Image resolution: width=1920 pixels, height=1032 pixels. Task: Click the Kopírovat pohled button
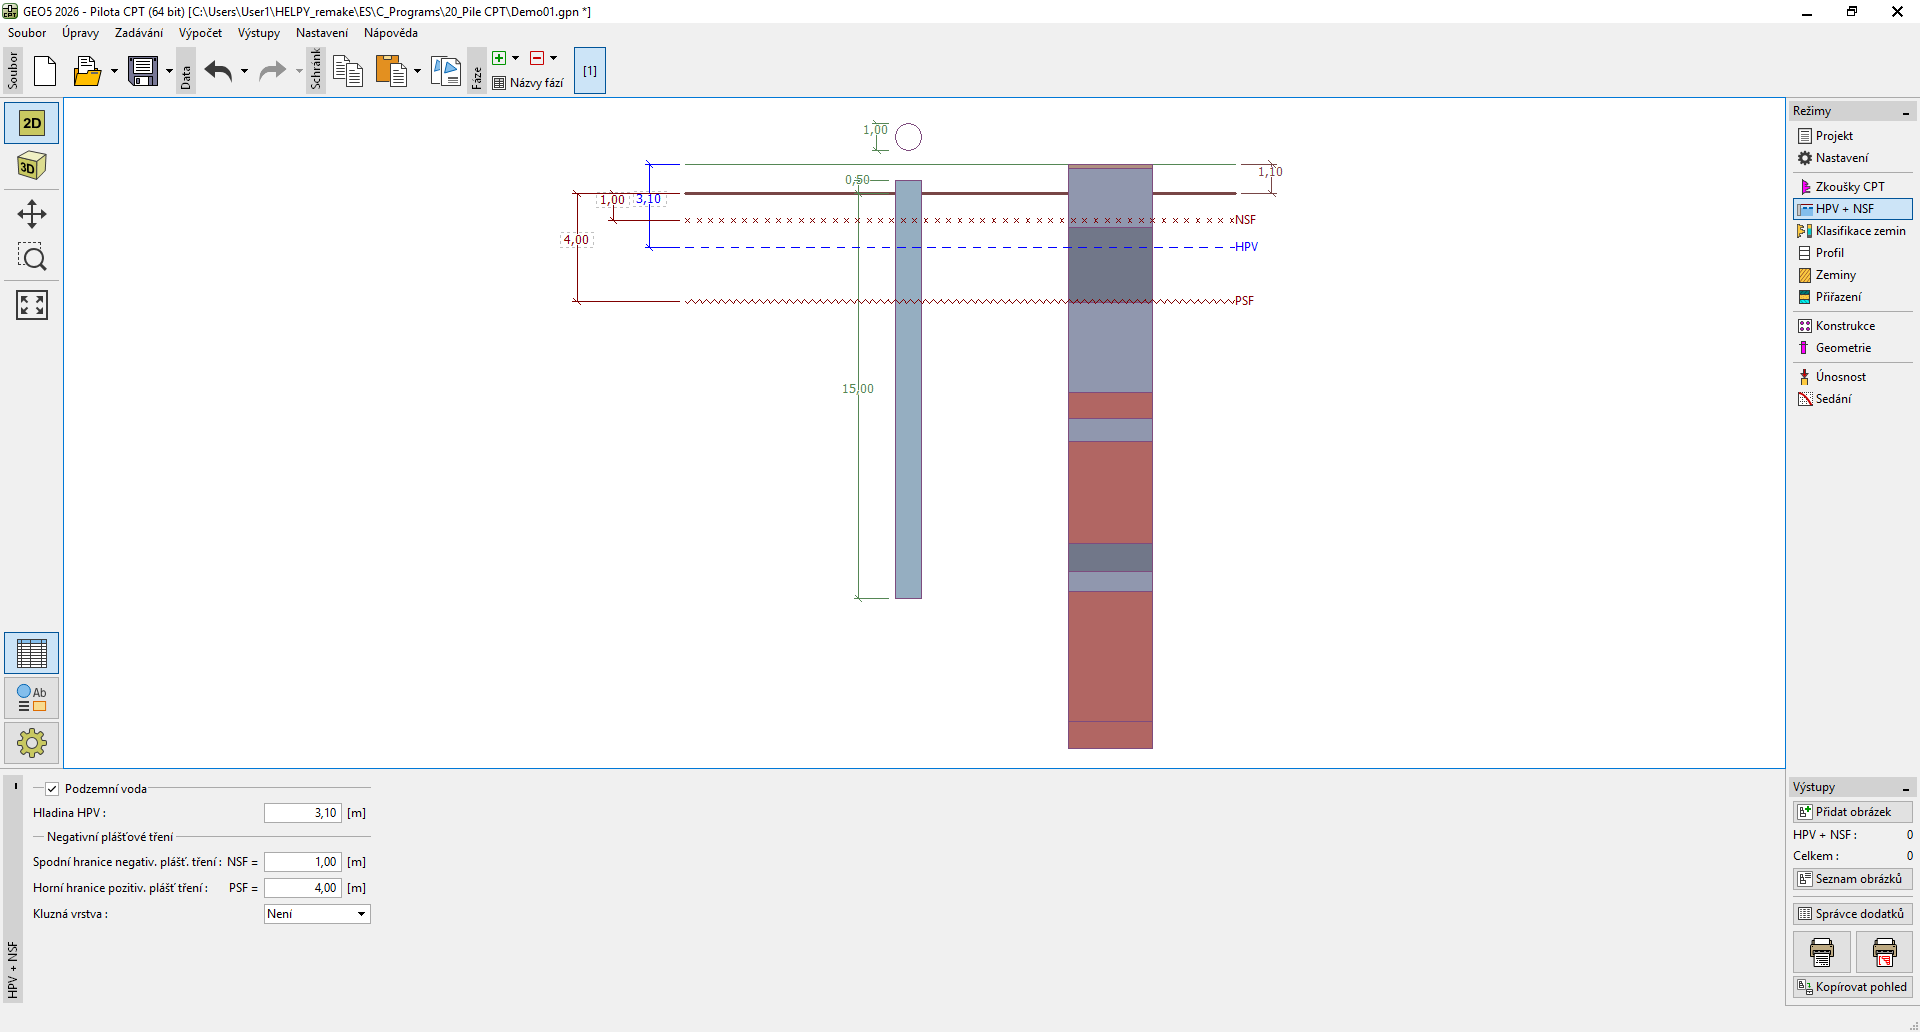click(x=1852, y=987)
